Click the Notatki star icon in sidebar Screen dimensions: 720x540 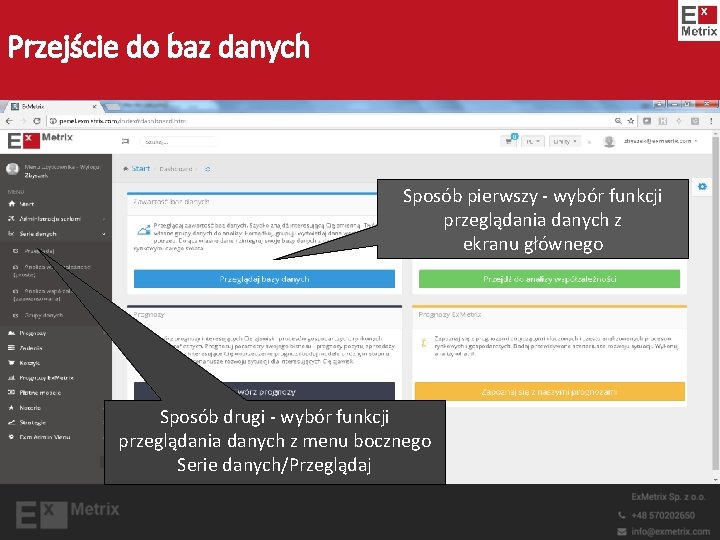pyautogui.click(x=12, y=408)
